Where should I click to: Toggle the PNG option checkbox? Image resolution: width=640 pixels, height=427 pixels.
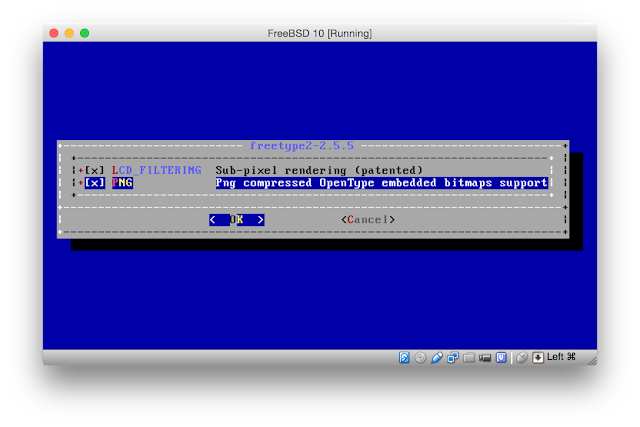click(x=94, y=182)
